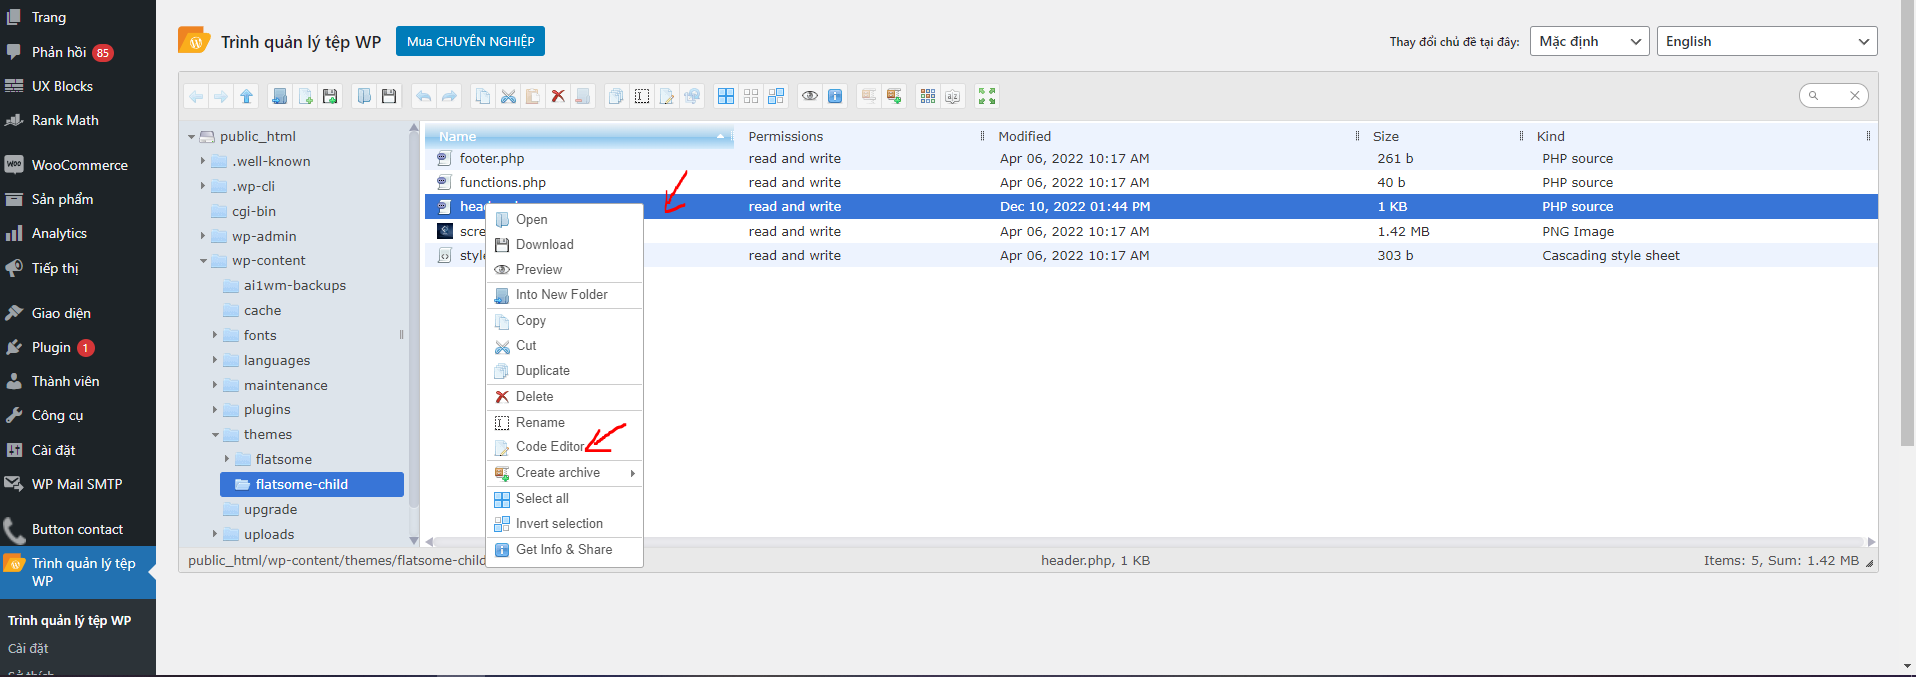1916x677 pixels.
Task: Expand the uploads folder in tree
Action: pyautogui.click(x=215, y=534)
